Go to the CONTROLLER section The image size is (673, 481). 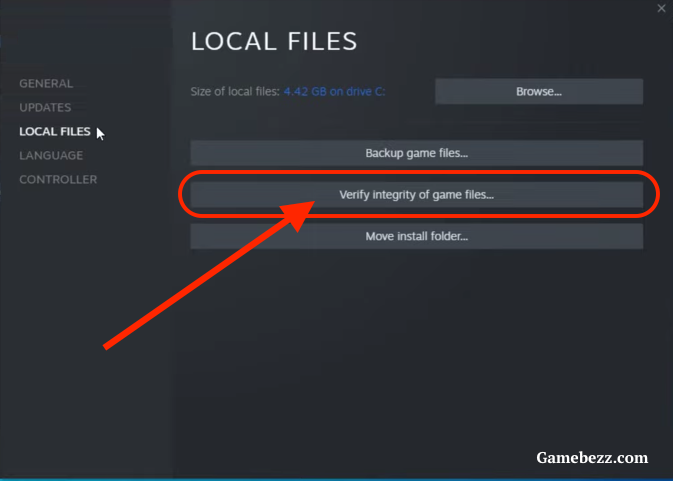(58, 179)
